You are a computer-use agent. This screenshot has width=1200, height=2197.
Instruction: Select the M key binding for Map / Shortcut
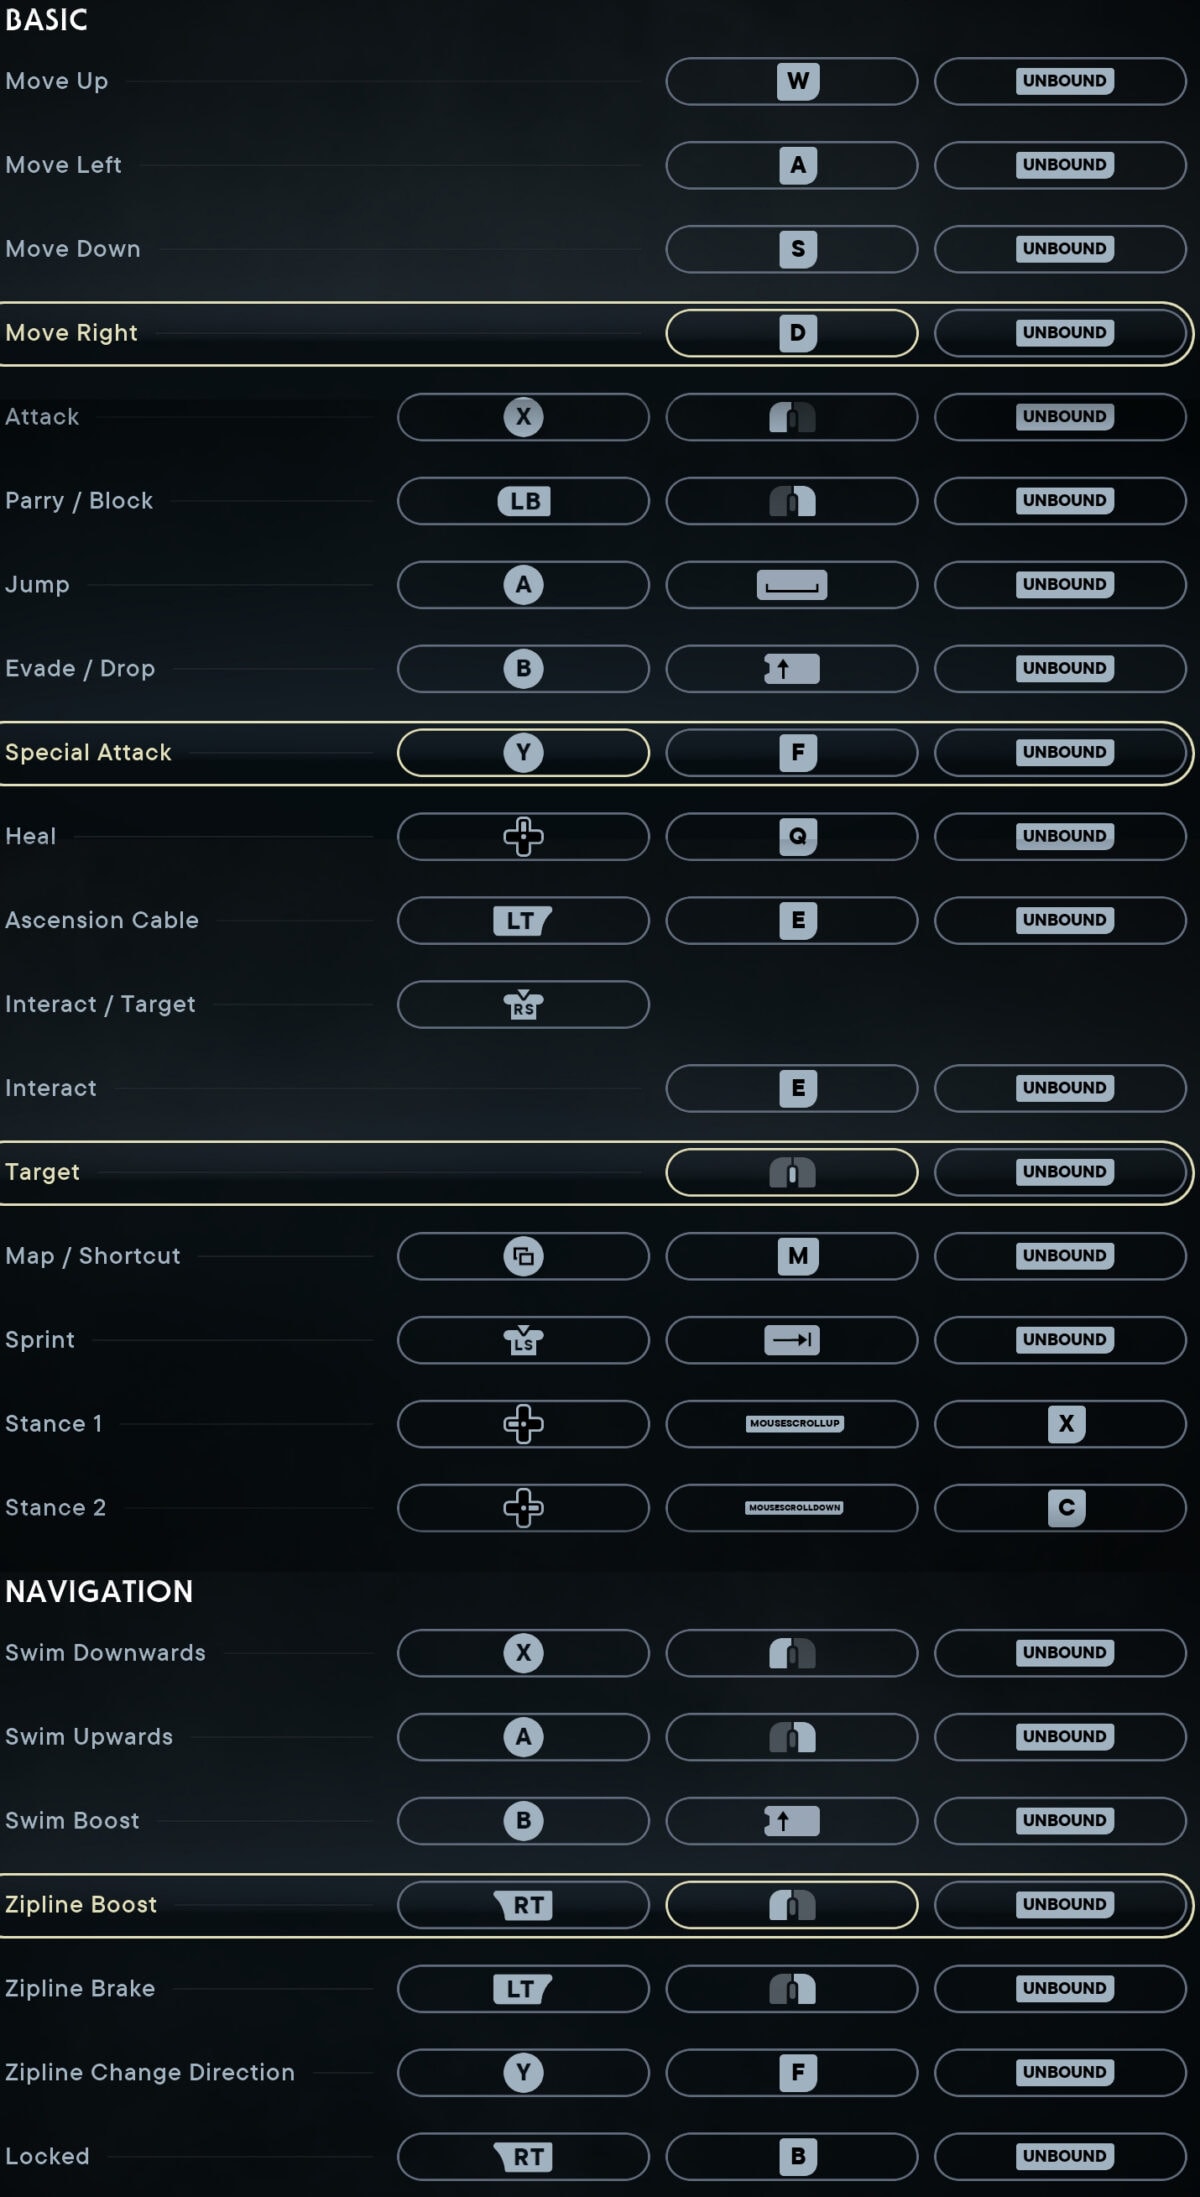(x=791, y=1256)
